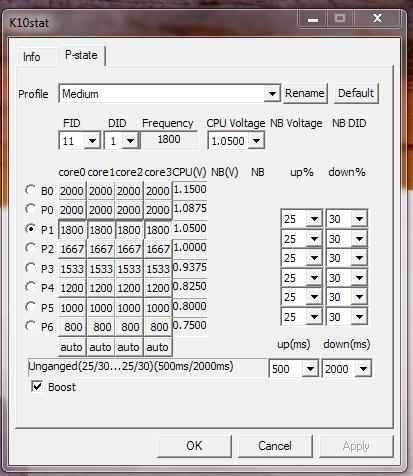Image resolution: width=413 pixels, height=476 pixels.
Task: Maximize the K10stat window
Action: point(340,19)
